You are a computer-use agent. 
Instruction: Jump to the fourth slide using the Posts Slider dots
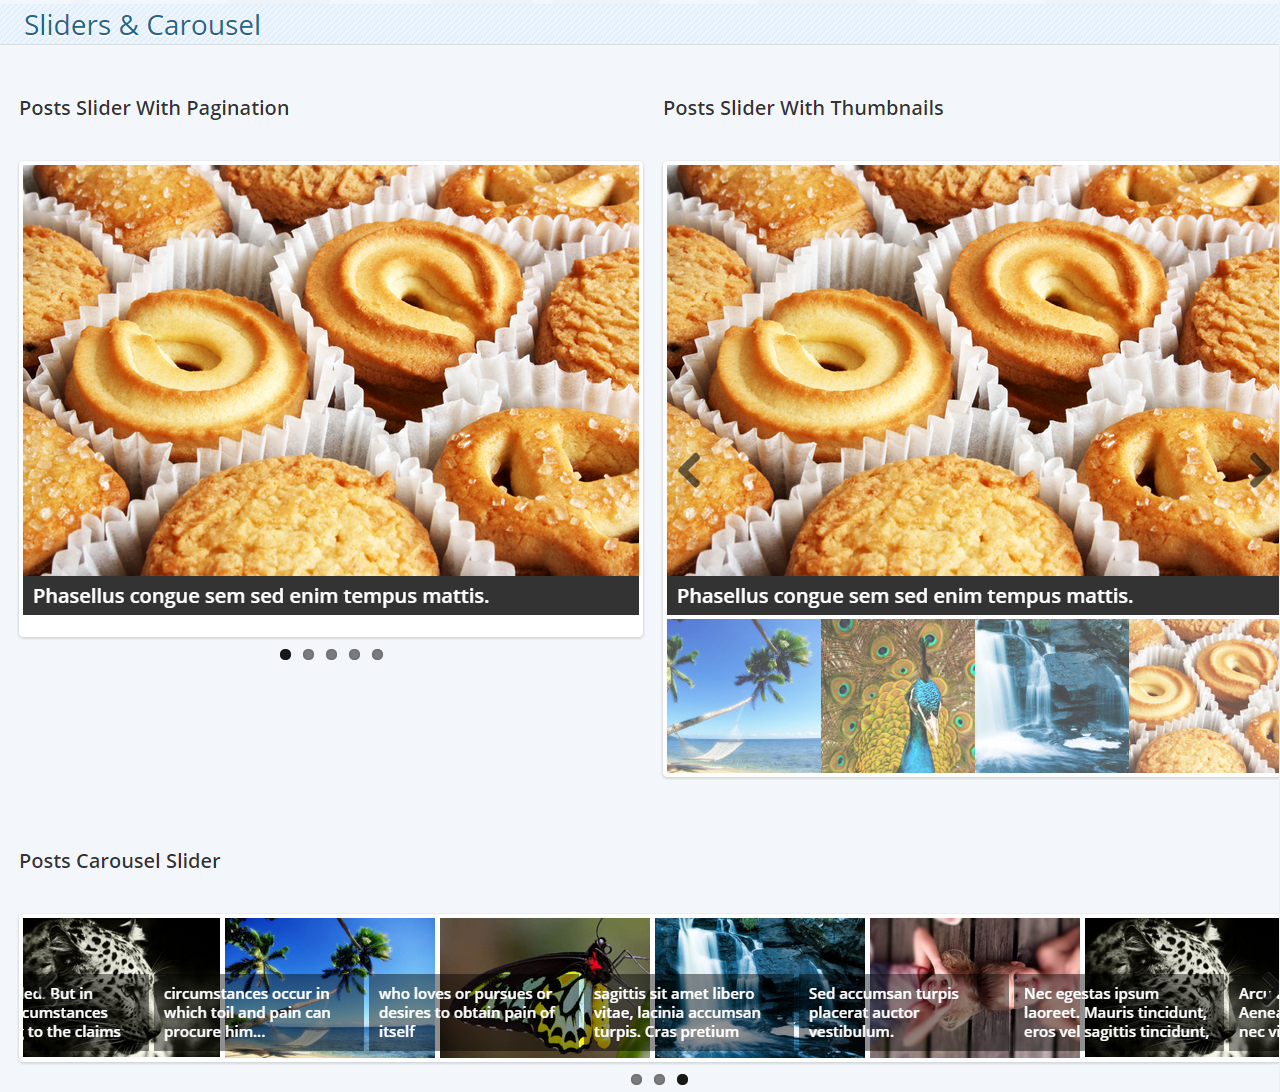coord(354,654)
